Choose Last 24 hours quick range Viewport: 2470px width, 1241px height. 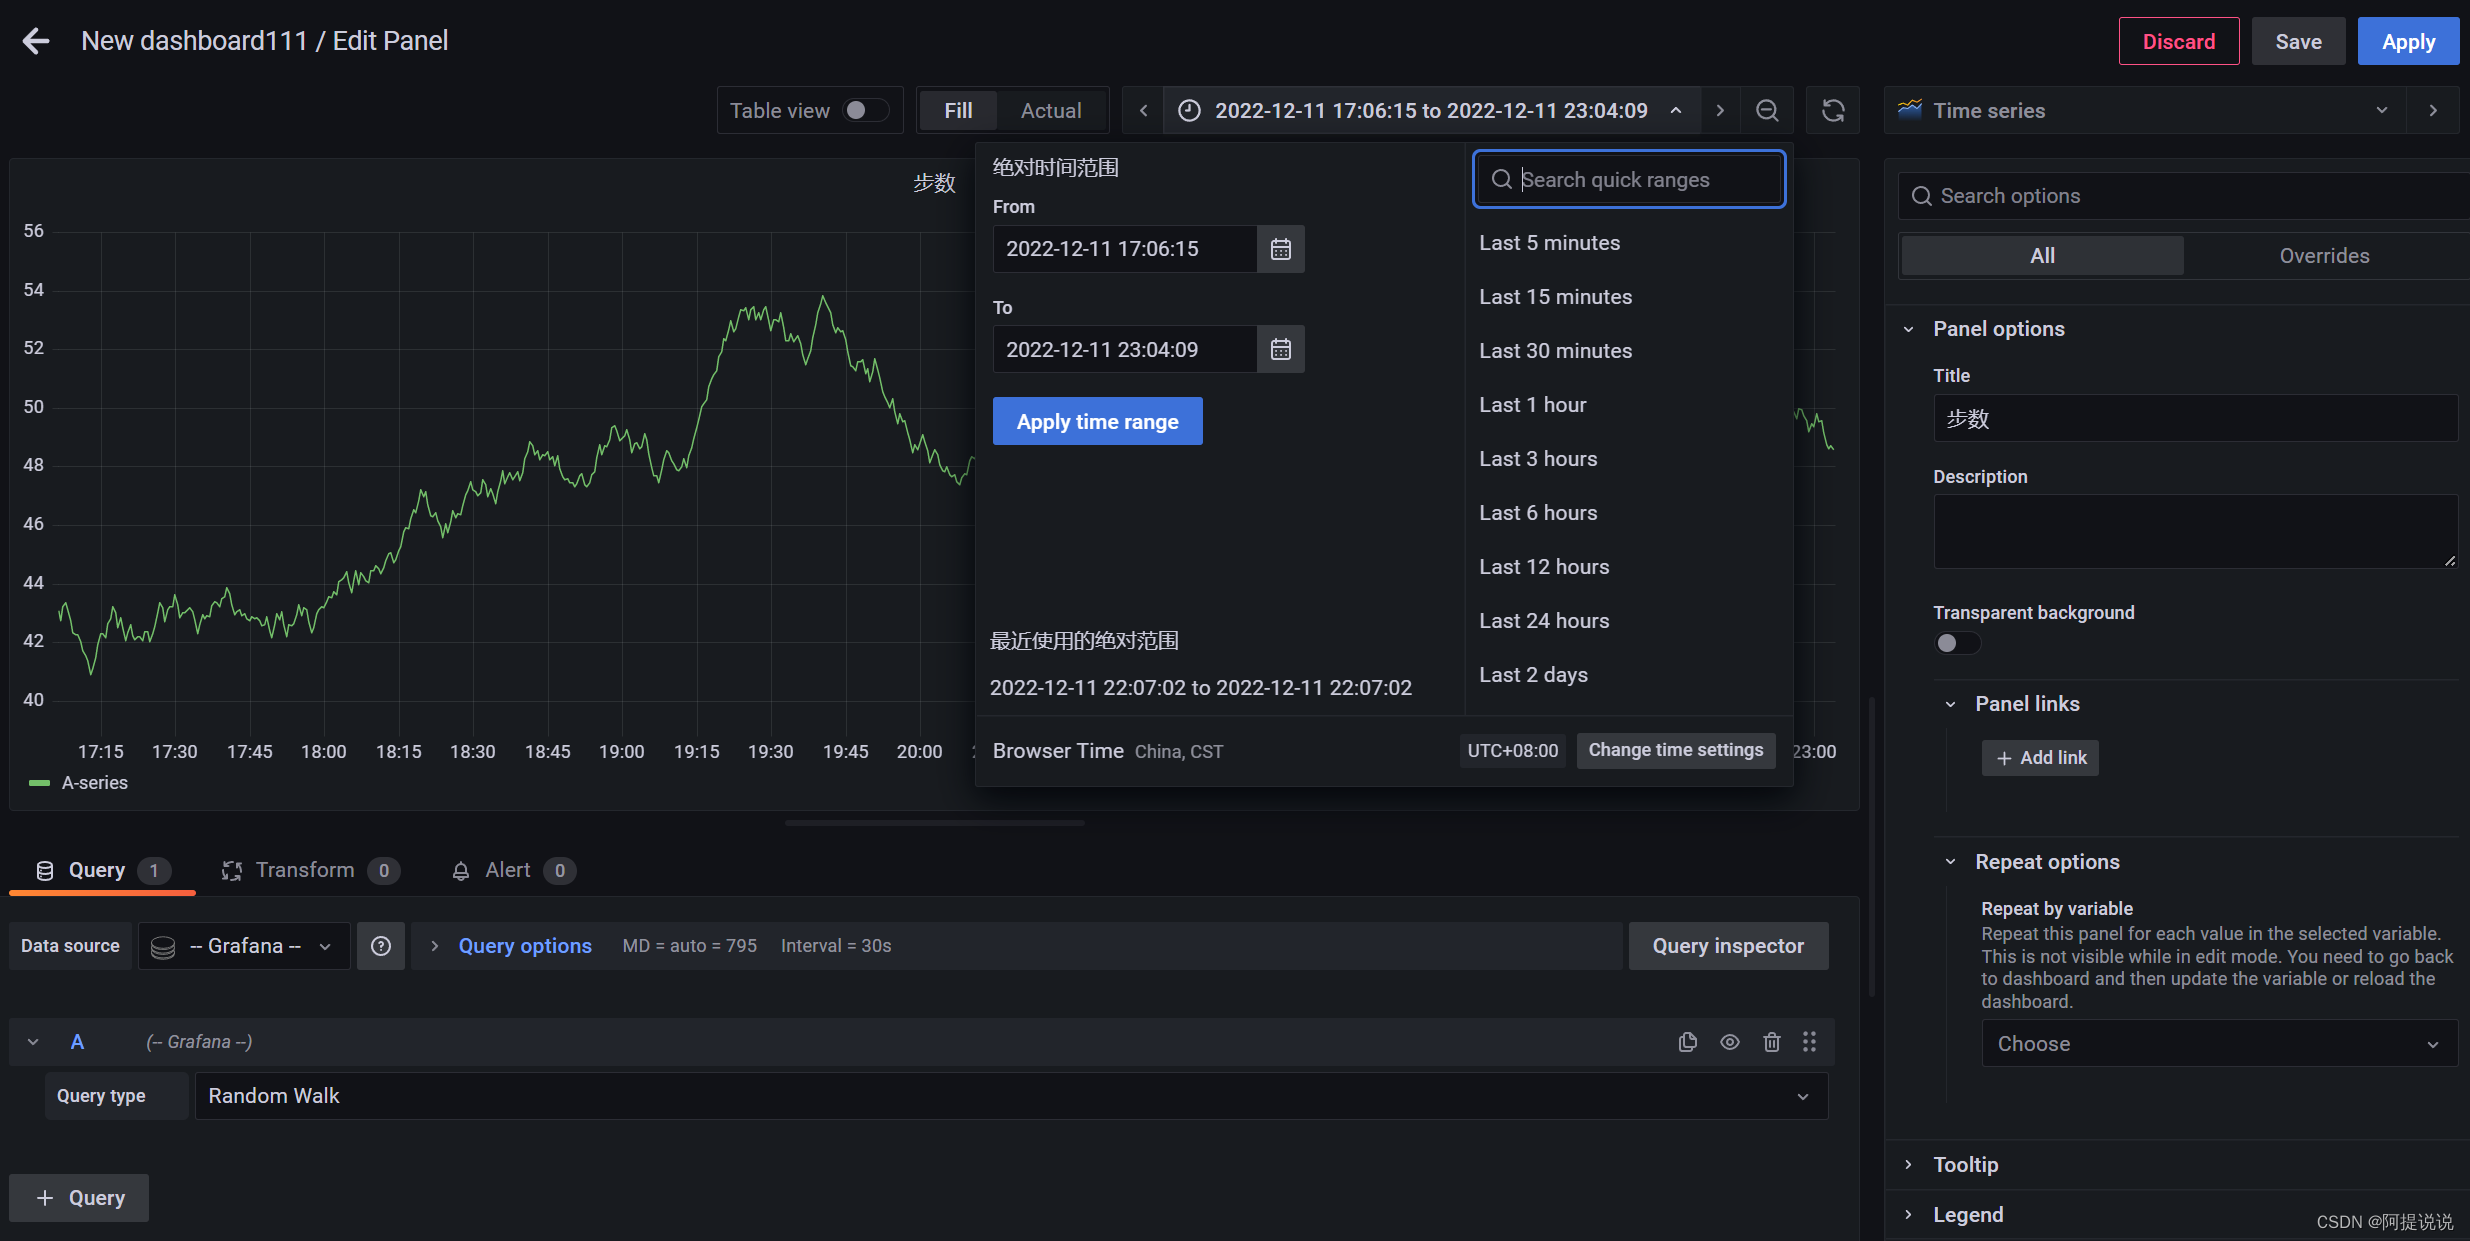[1544, 621]
